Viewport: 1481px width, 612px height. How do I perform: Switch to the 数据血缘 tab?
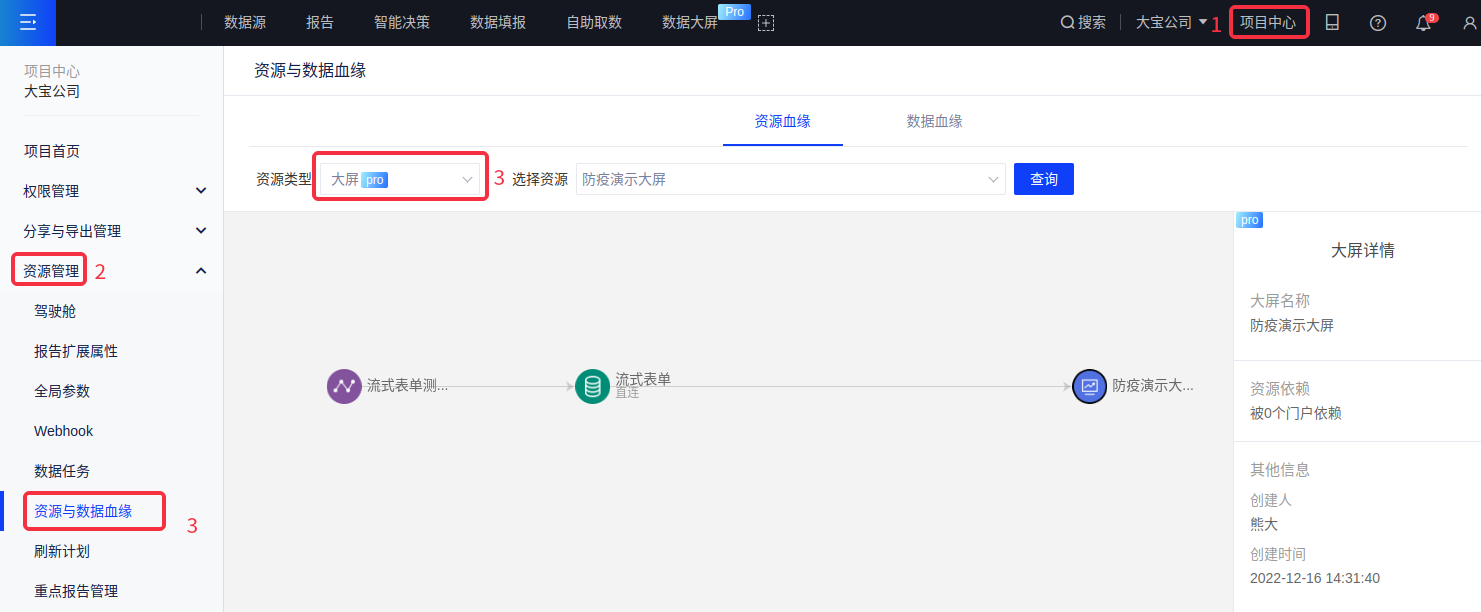click(x=934, y=121)
